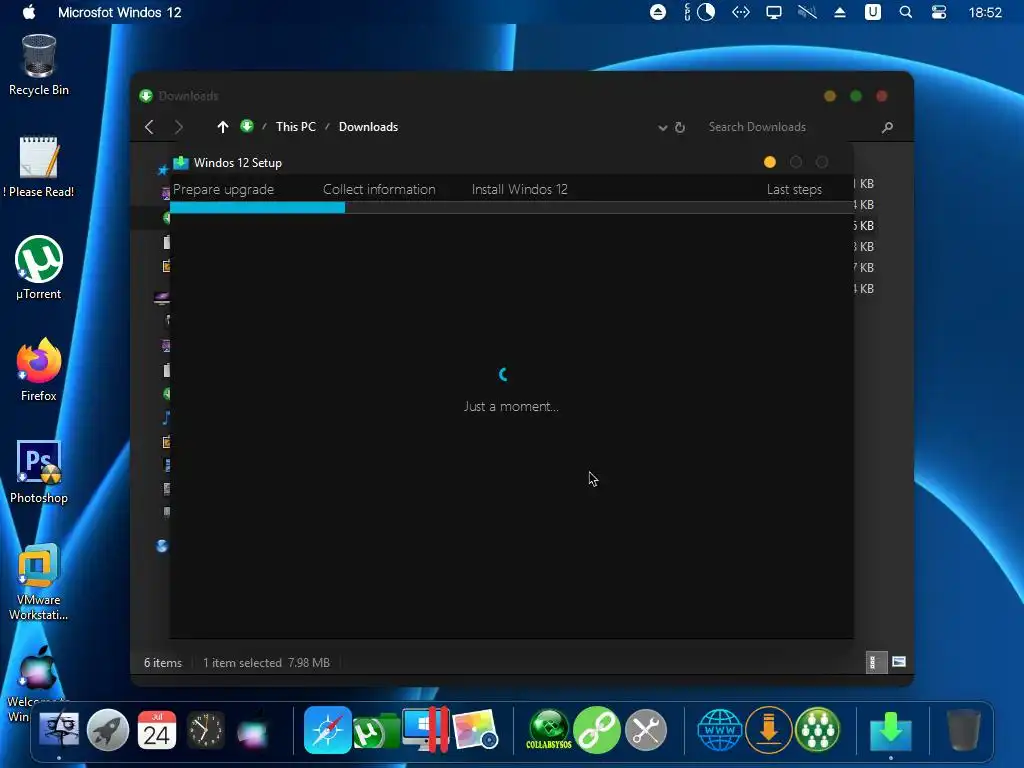Open green people group icon in dock
This screenshot has height=768, width=1024.
[x=818, y=729]
